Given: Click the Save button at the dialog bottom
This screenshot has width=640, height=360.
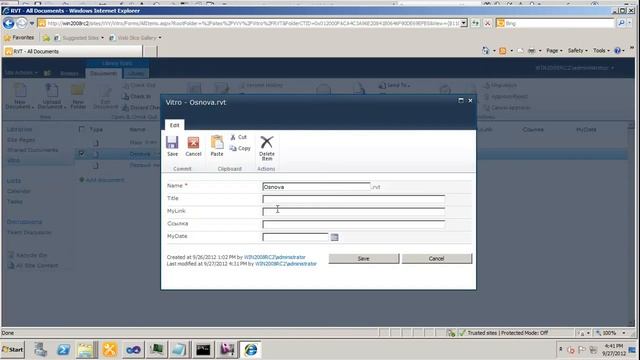Looking at the screenshot, I should pyautogui.click(x=363, y=258).
